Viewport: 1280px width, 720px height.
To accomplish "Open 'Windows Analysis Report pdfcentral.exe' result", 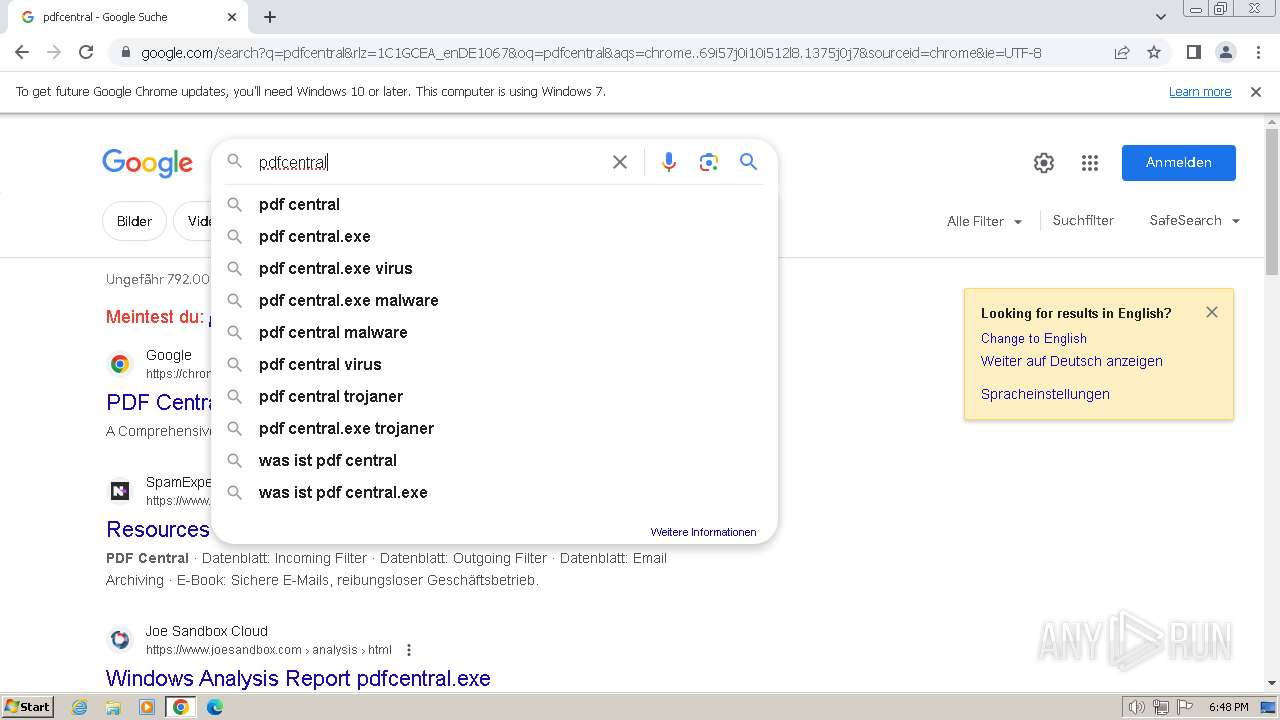I will coord(298,678).
